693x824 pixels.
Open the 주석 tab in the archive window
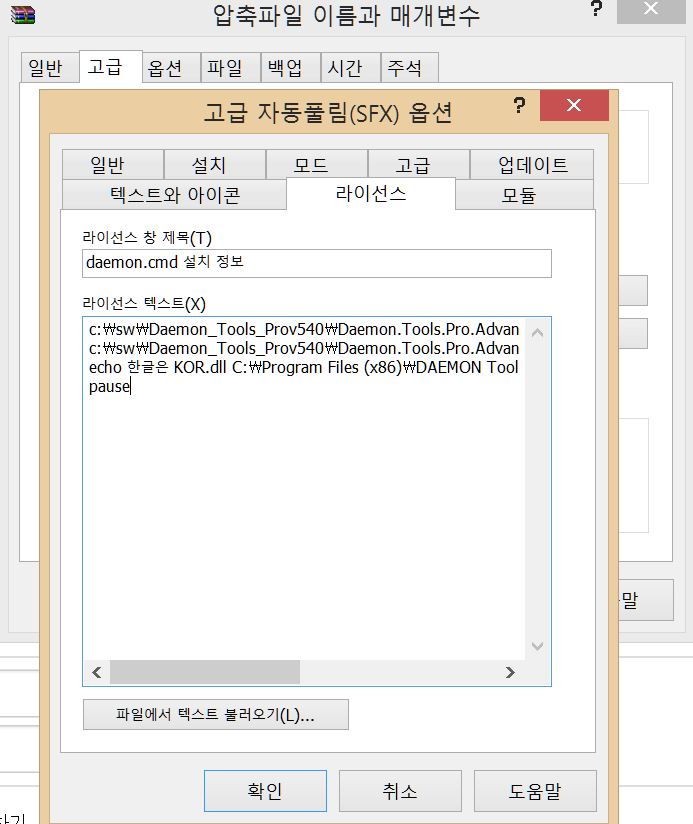[409, 68]
